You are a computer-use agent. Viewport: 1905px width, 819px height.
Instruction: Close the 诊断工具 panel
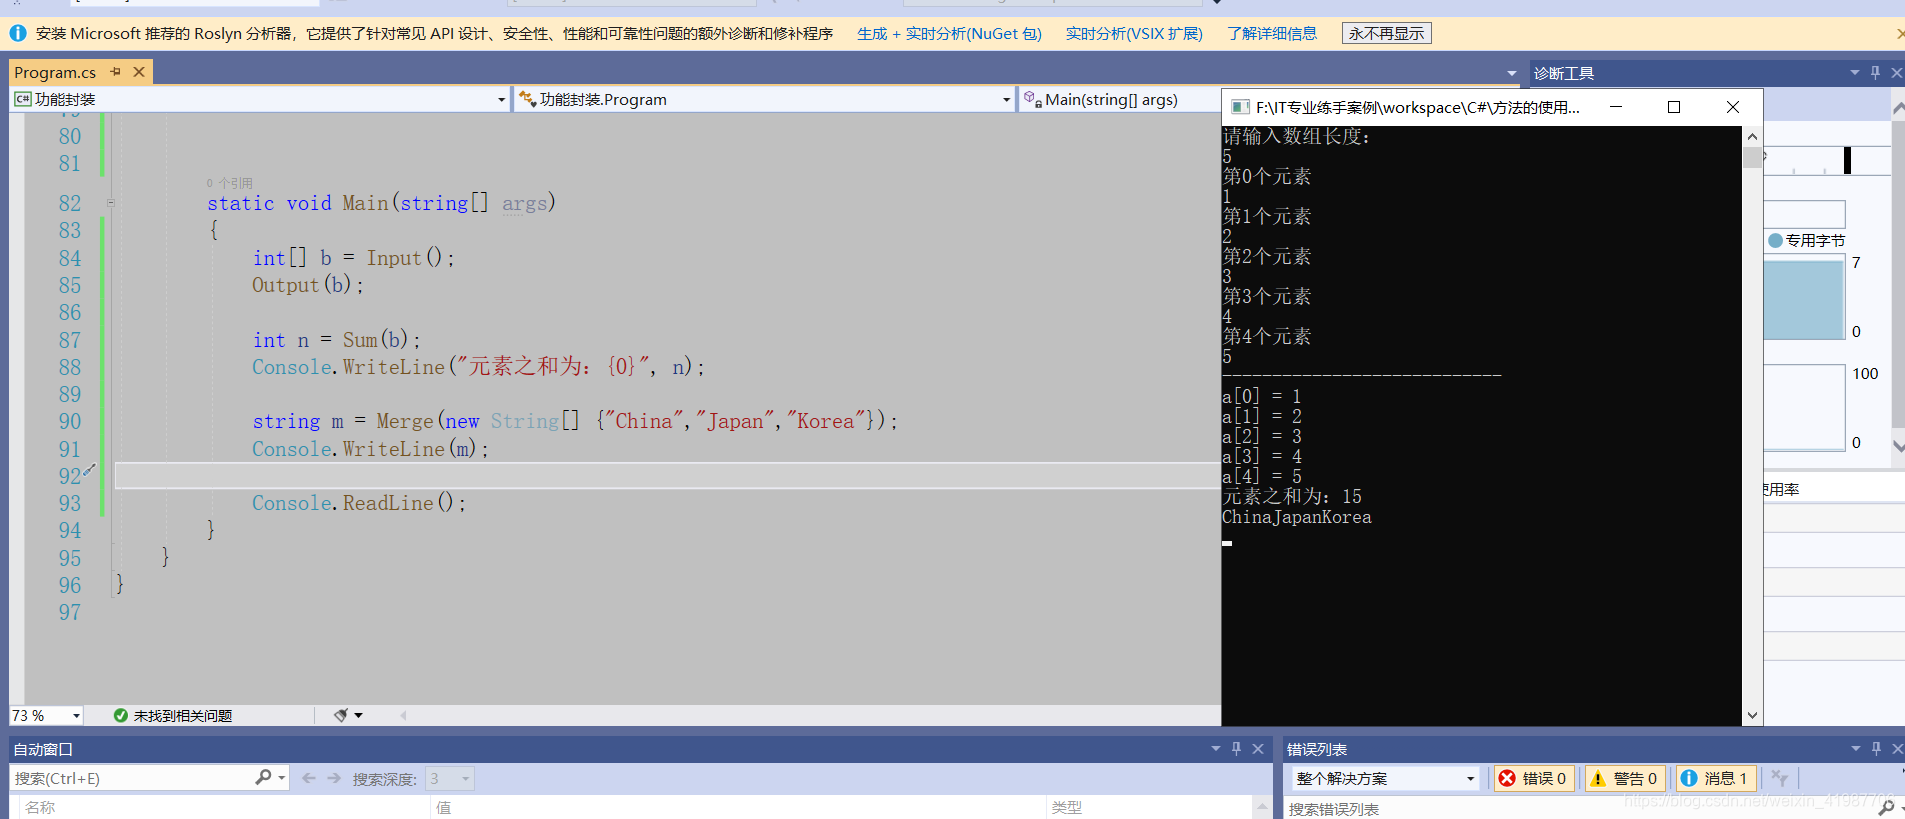1896,73
